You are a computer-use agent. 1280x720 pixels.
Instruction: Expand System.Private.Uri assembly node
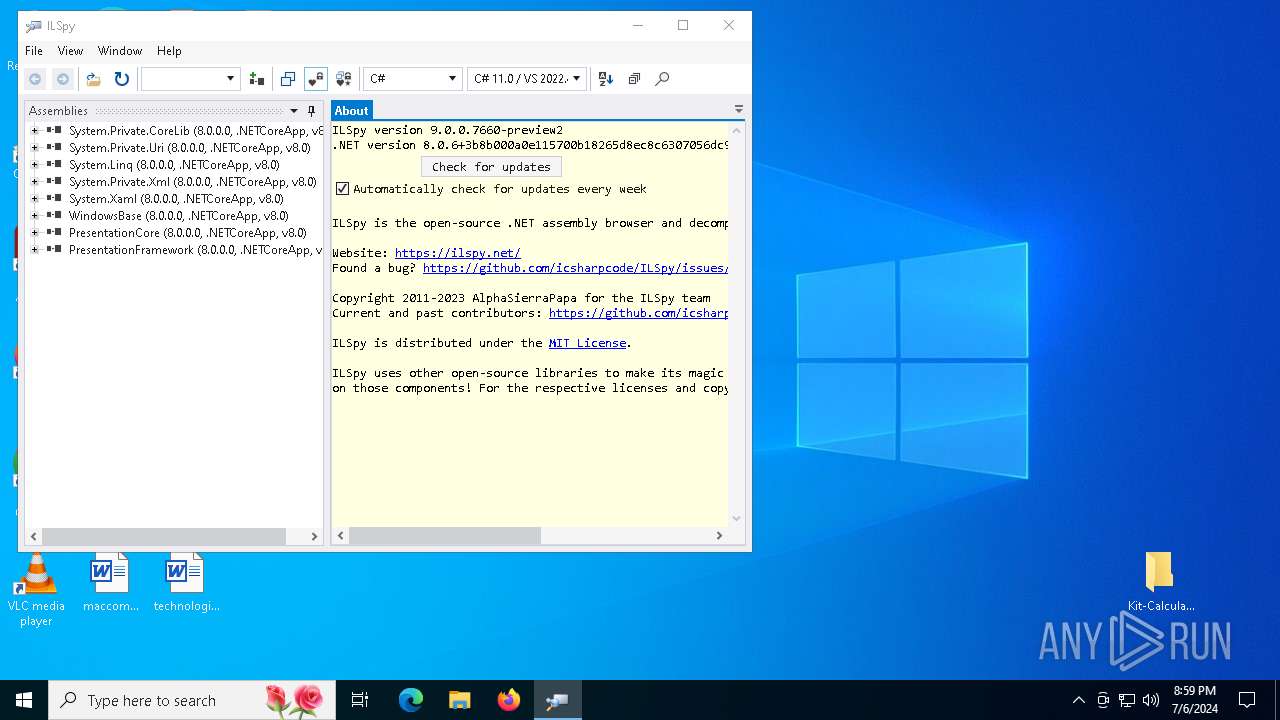[34, 148]
